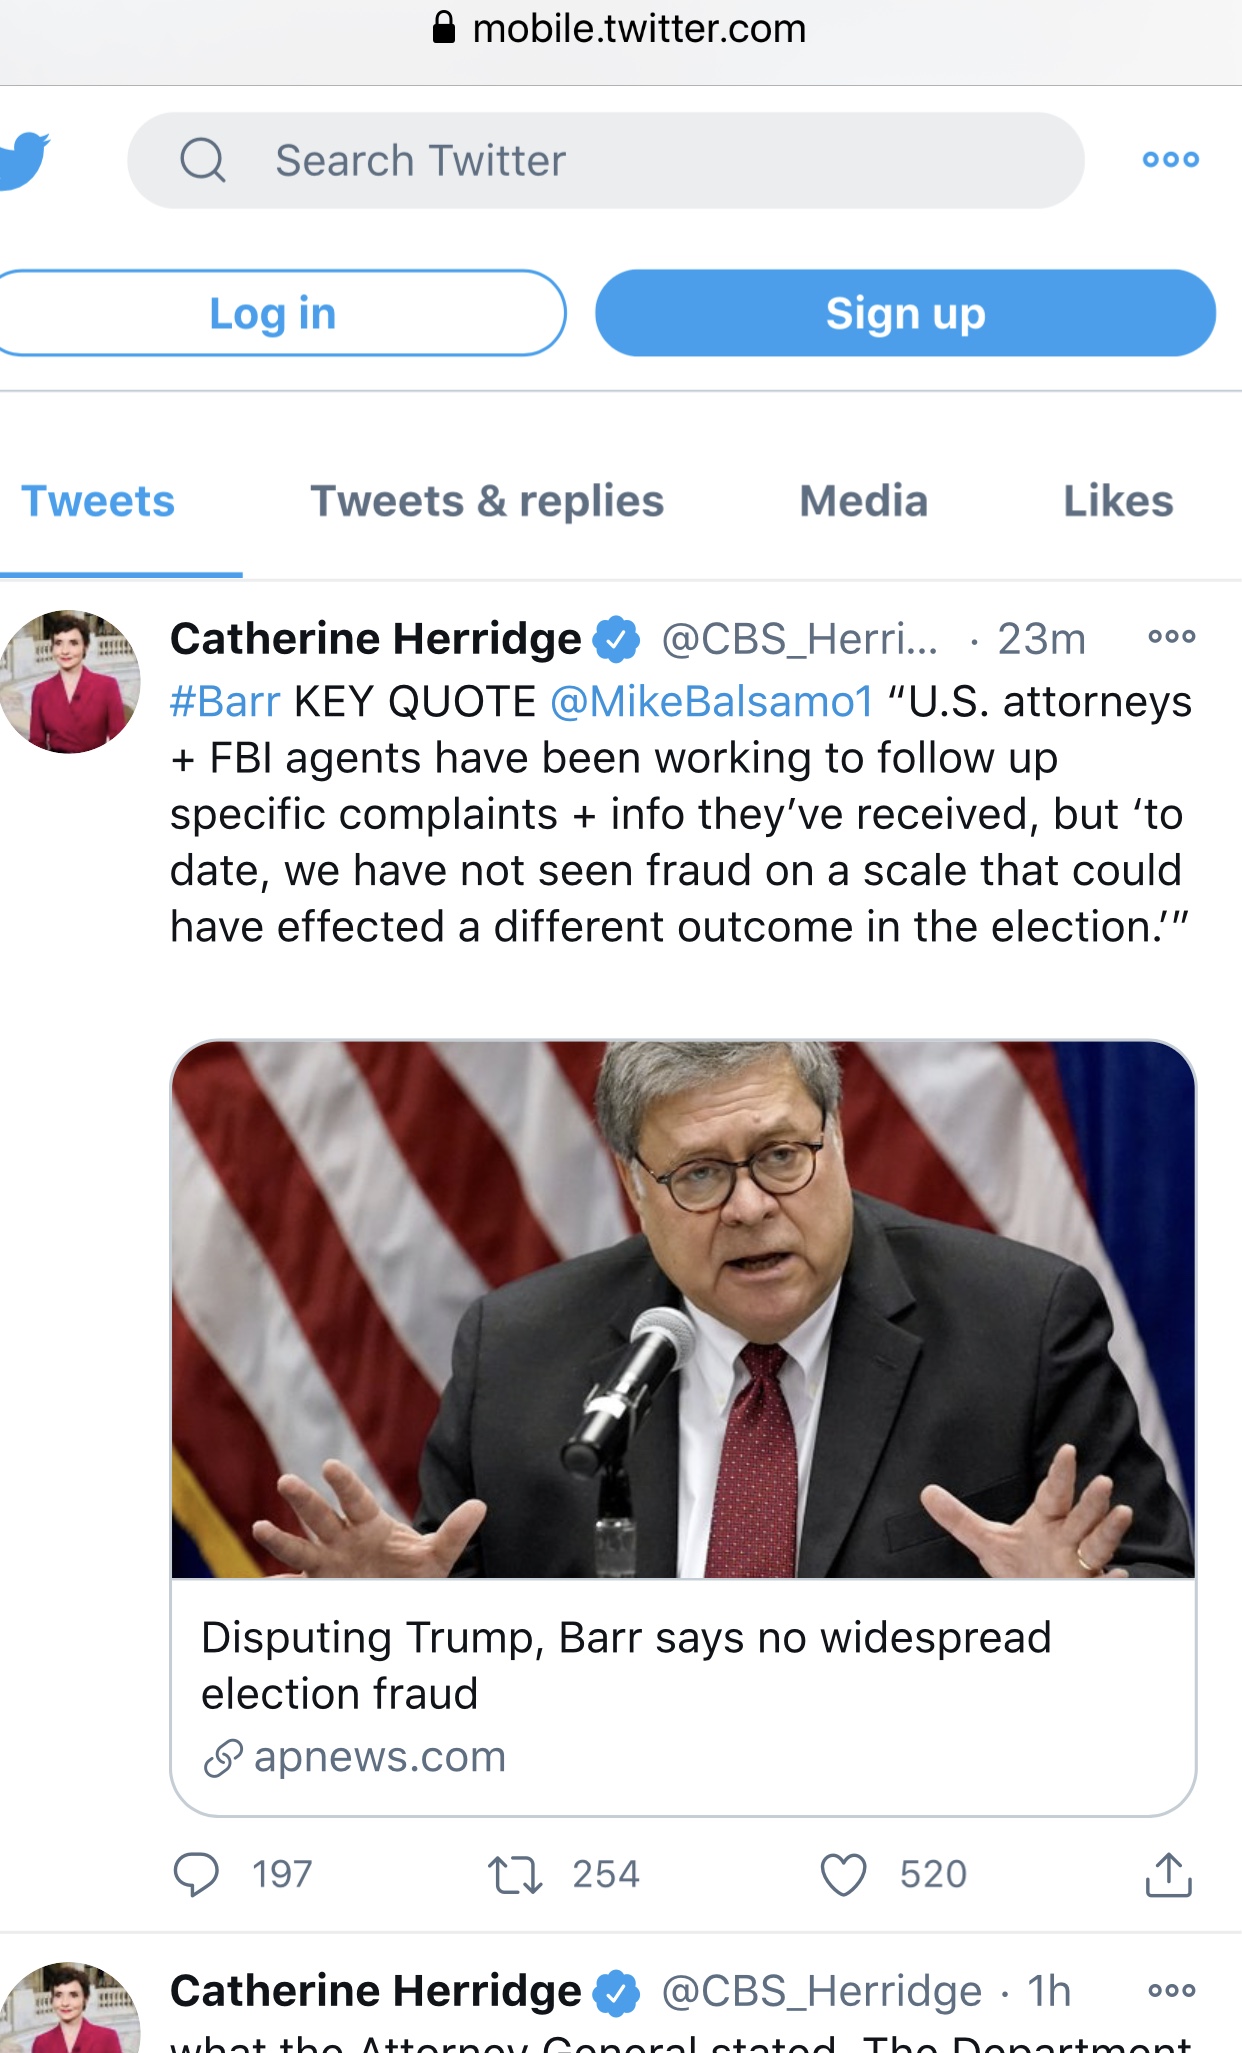Image resolution: width=1242 pixels, height=2053 pixels.
Task: Click the padlock icon in address bar
Action: (444, 28)
